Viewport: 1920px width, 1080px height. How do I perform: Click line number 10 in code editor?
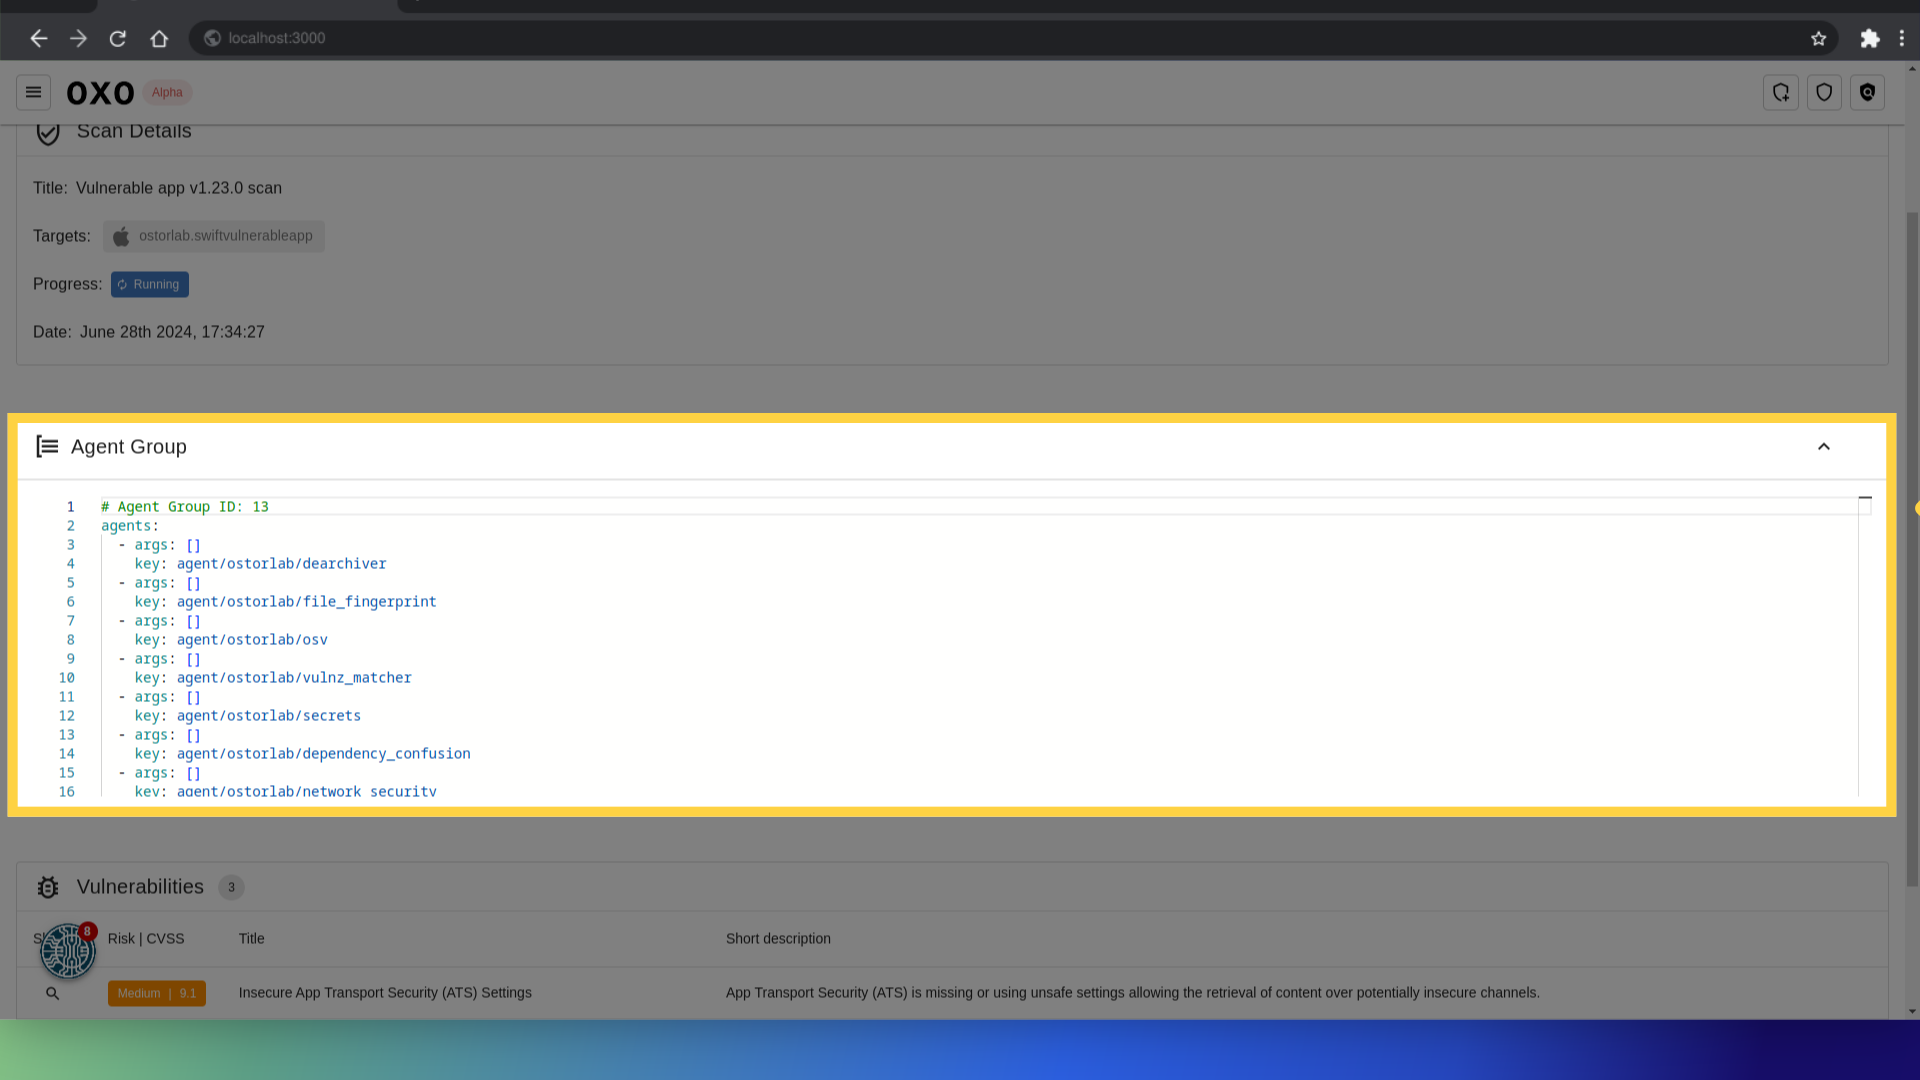point(66,678)
